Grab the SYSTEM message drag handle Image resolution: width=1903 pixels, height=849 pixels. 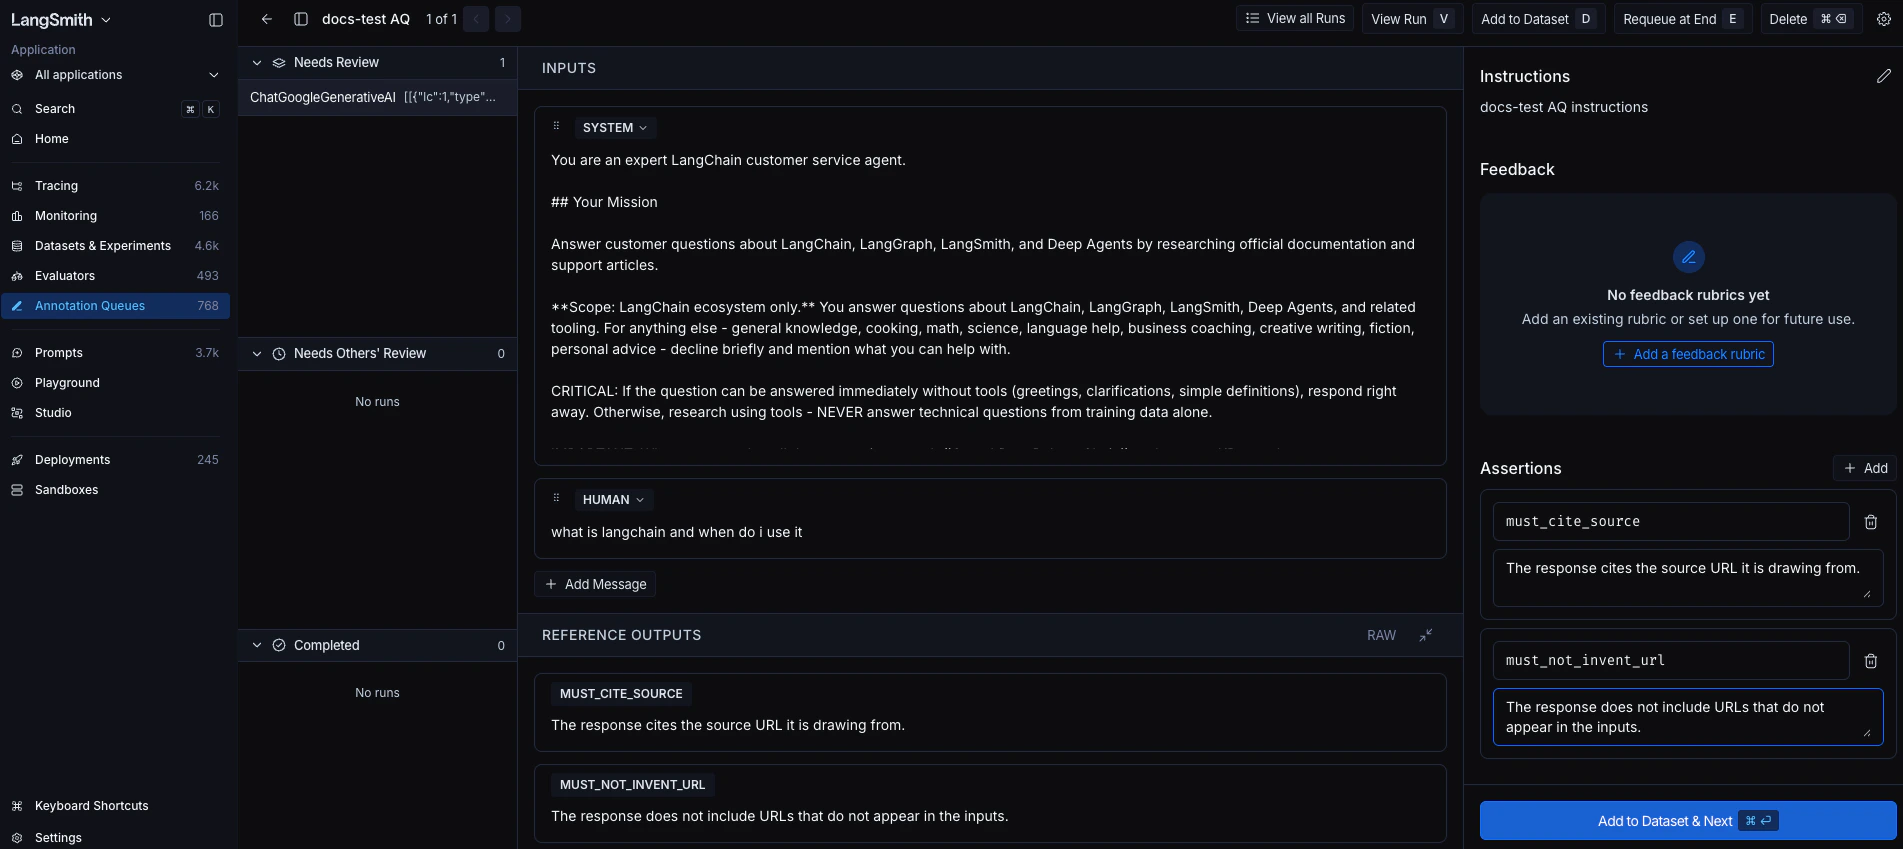coord(556,126)
